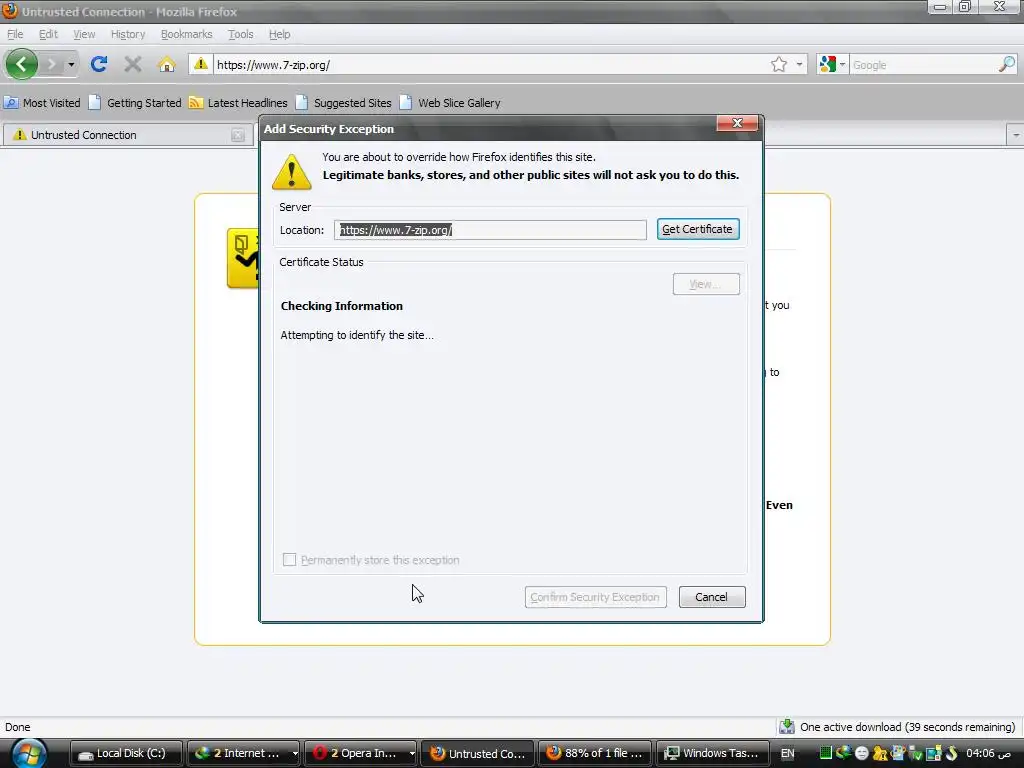Open the list all tabs dropdown
This screenshot has width=1024, height=768.
point(1015,135)
